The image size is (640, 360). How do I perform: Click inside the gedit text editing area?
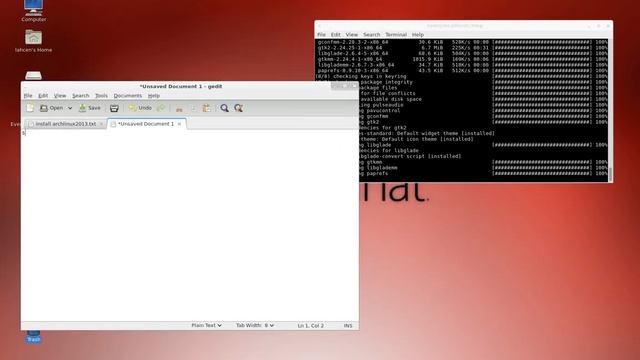190,224
